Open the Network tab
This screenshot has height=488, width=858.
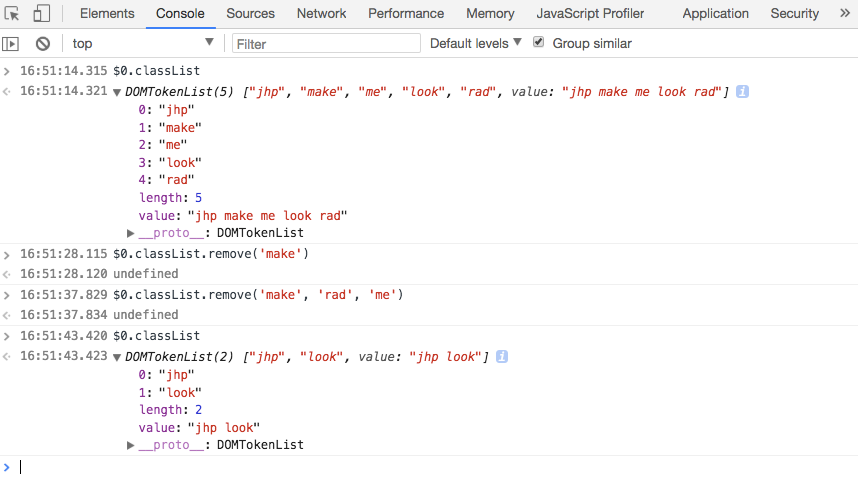coord(321,14)
